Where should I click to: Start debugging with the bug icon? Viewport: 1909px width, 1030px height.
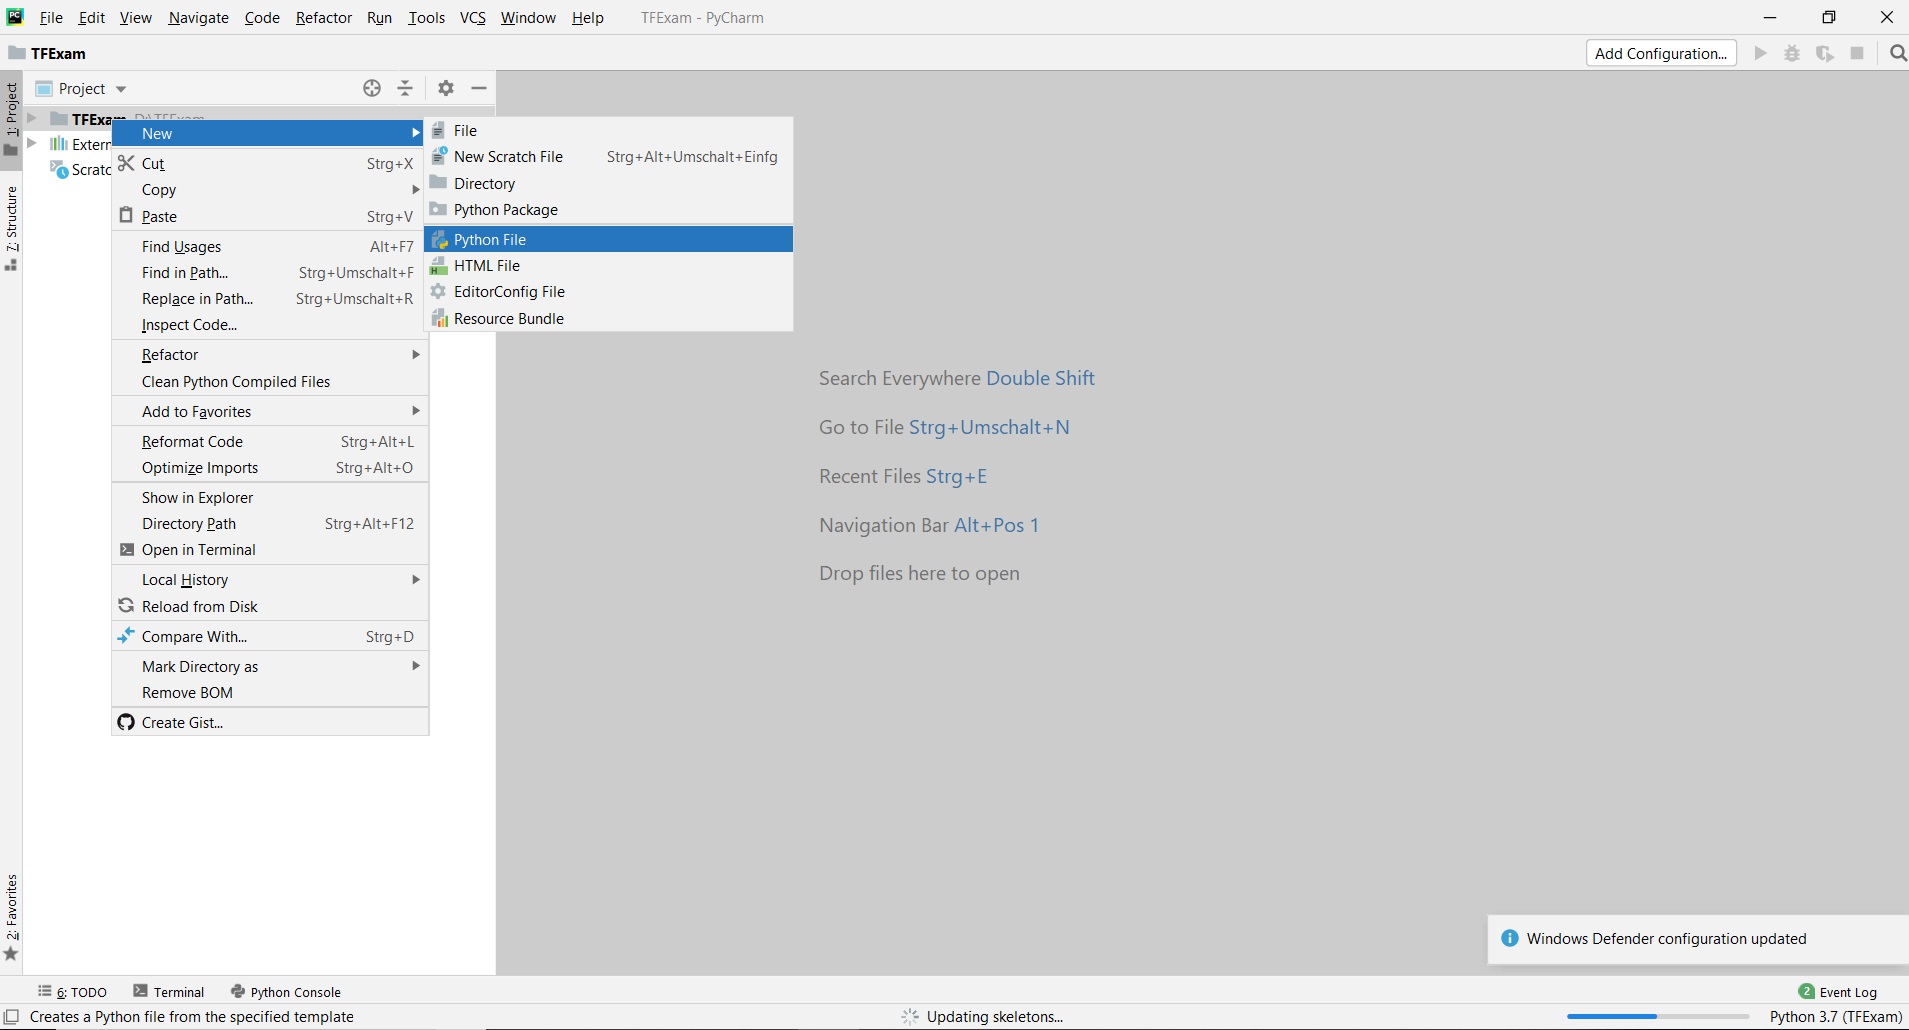1792,53
